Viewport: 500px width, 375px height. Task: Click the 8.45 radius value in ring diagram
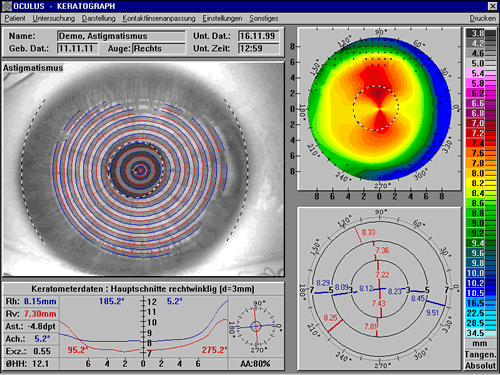418,298
